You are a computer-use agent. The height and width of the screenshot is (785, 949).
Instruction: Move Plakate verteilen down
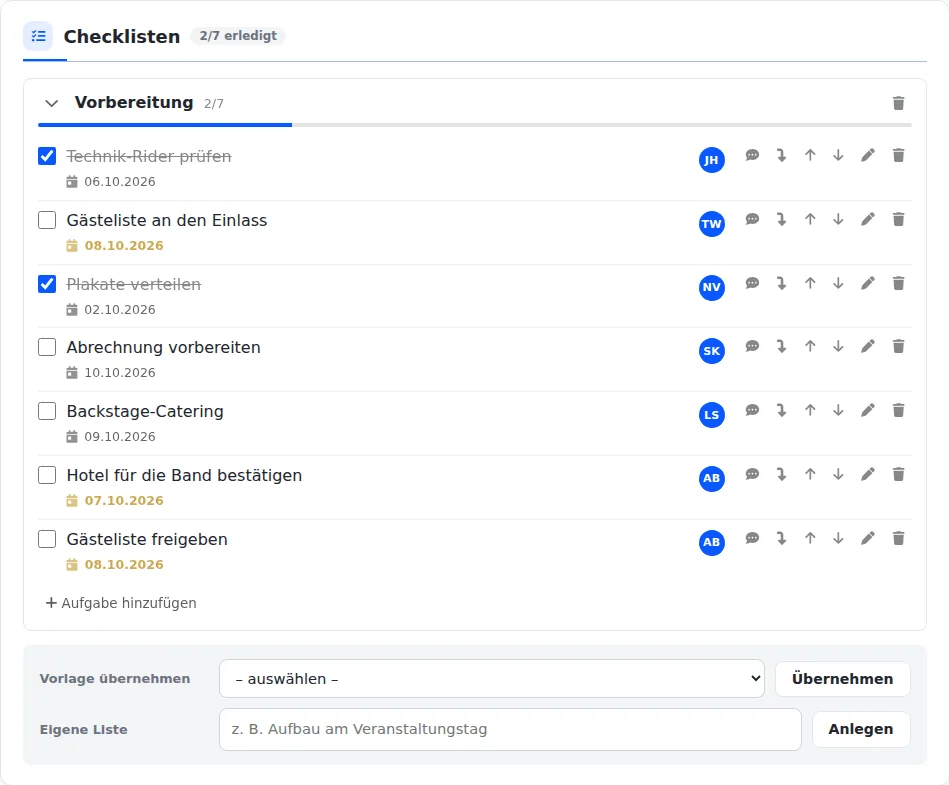tap(838, 283)
